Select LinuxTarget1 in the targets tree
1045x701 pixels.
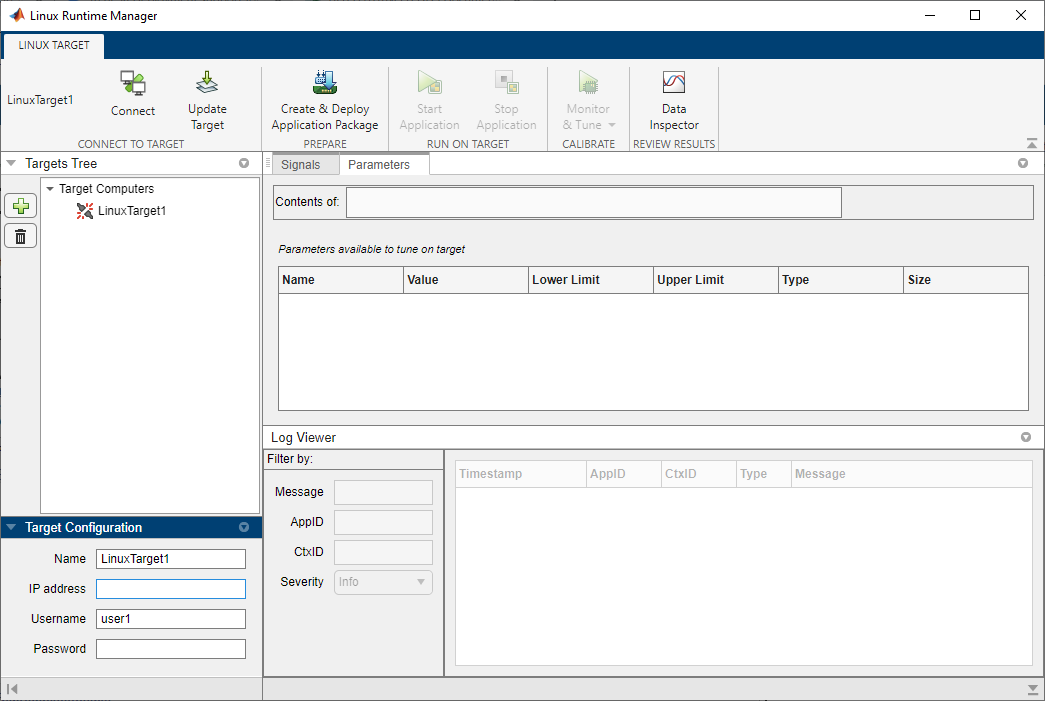(131, 211)
